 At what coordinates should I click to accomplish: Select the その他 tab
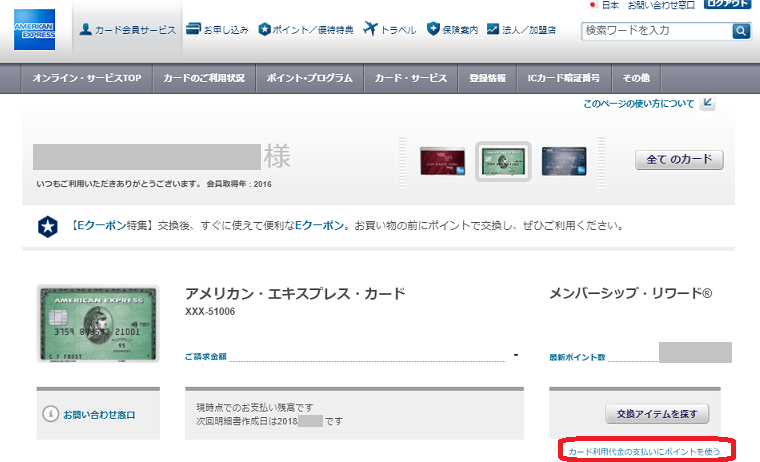pyautogui.click(x=636, y=78)
